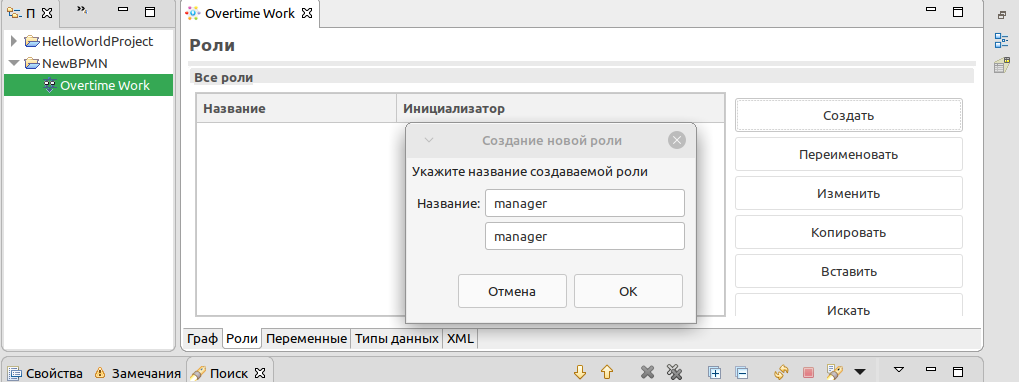
Task: Click Отмена in the role dialog
Action: pyautogui.click(x=512, y=291)
